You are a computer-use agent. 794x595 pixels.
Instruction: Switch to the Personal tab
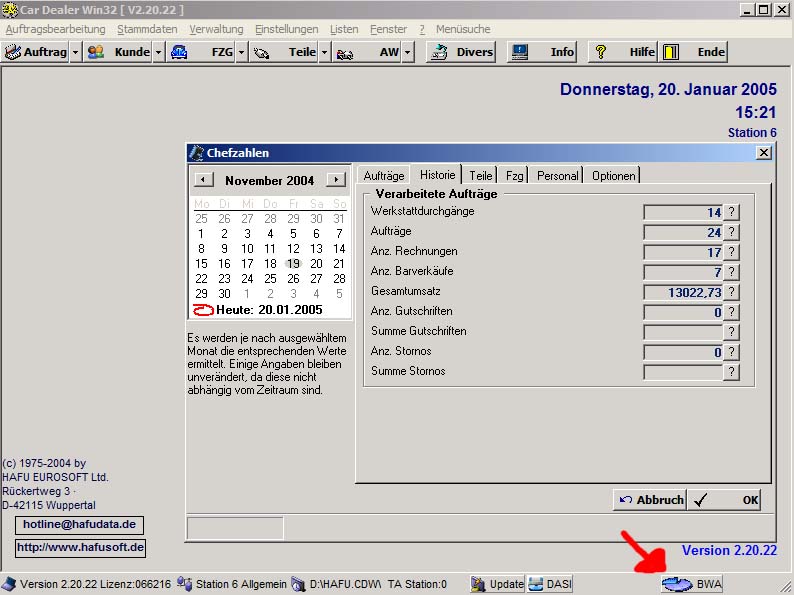[557, 176]
